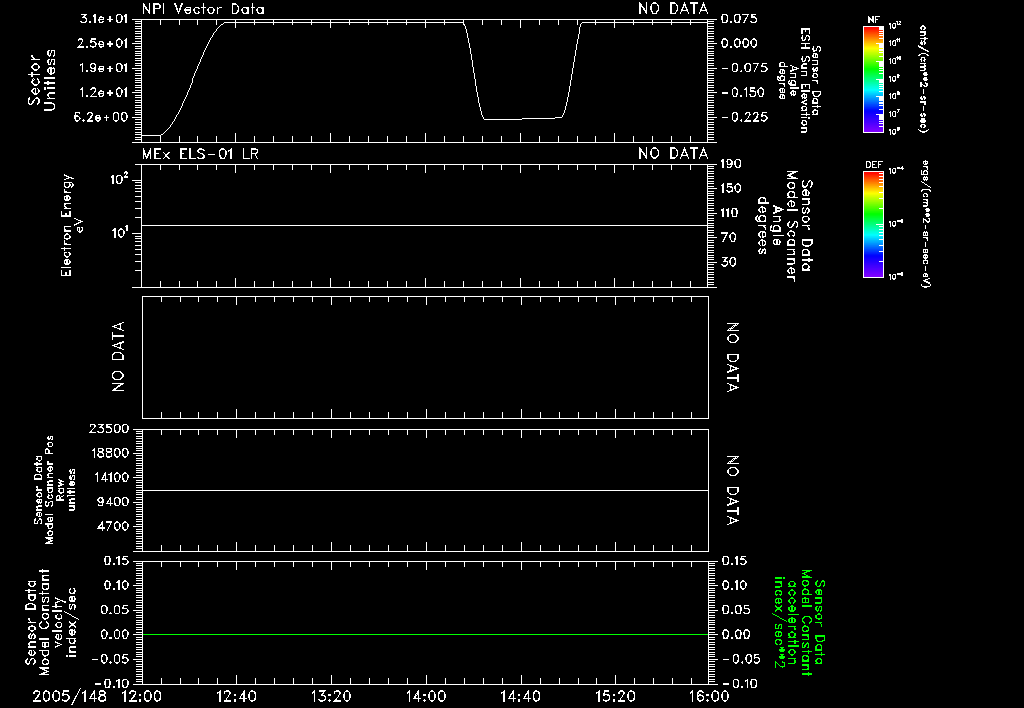The height and width of the screenshot is (708, 1024).
Task: Click the 'Electron Energy eV' axis label
Action: pyautogui.click(x=72, y=225)
